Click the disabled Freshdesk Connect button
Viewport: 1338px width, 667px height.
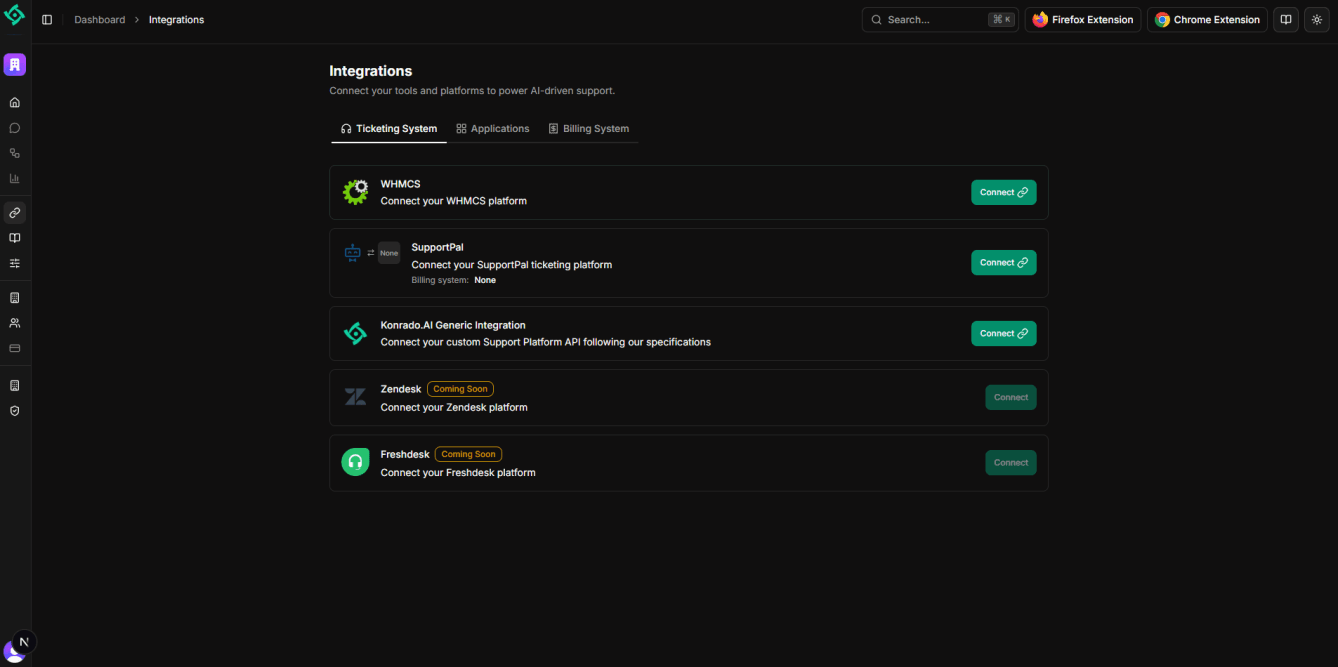click(x=1011, y=463)
